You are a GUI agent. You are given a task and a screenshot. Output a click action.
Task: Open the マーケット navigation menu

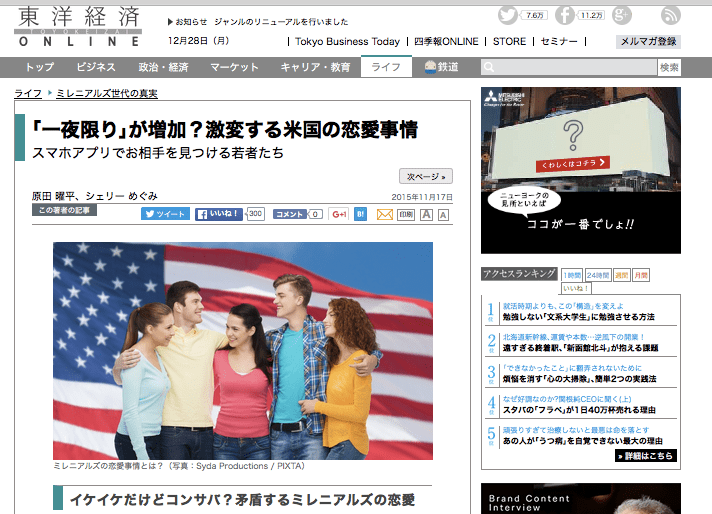(x=234, y=67)
